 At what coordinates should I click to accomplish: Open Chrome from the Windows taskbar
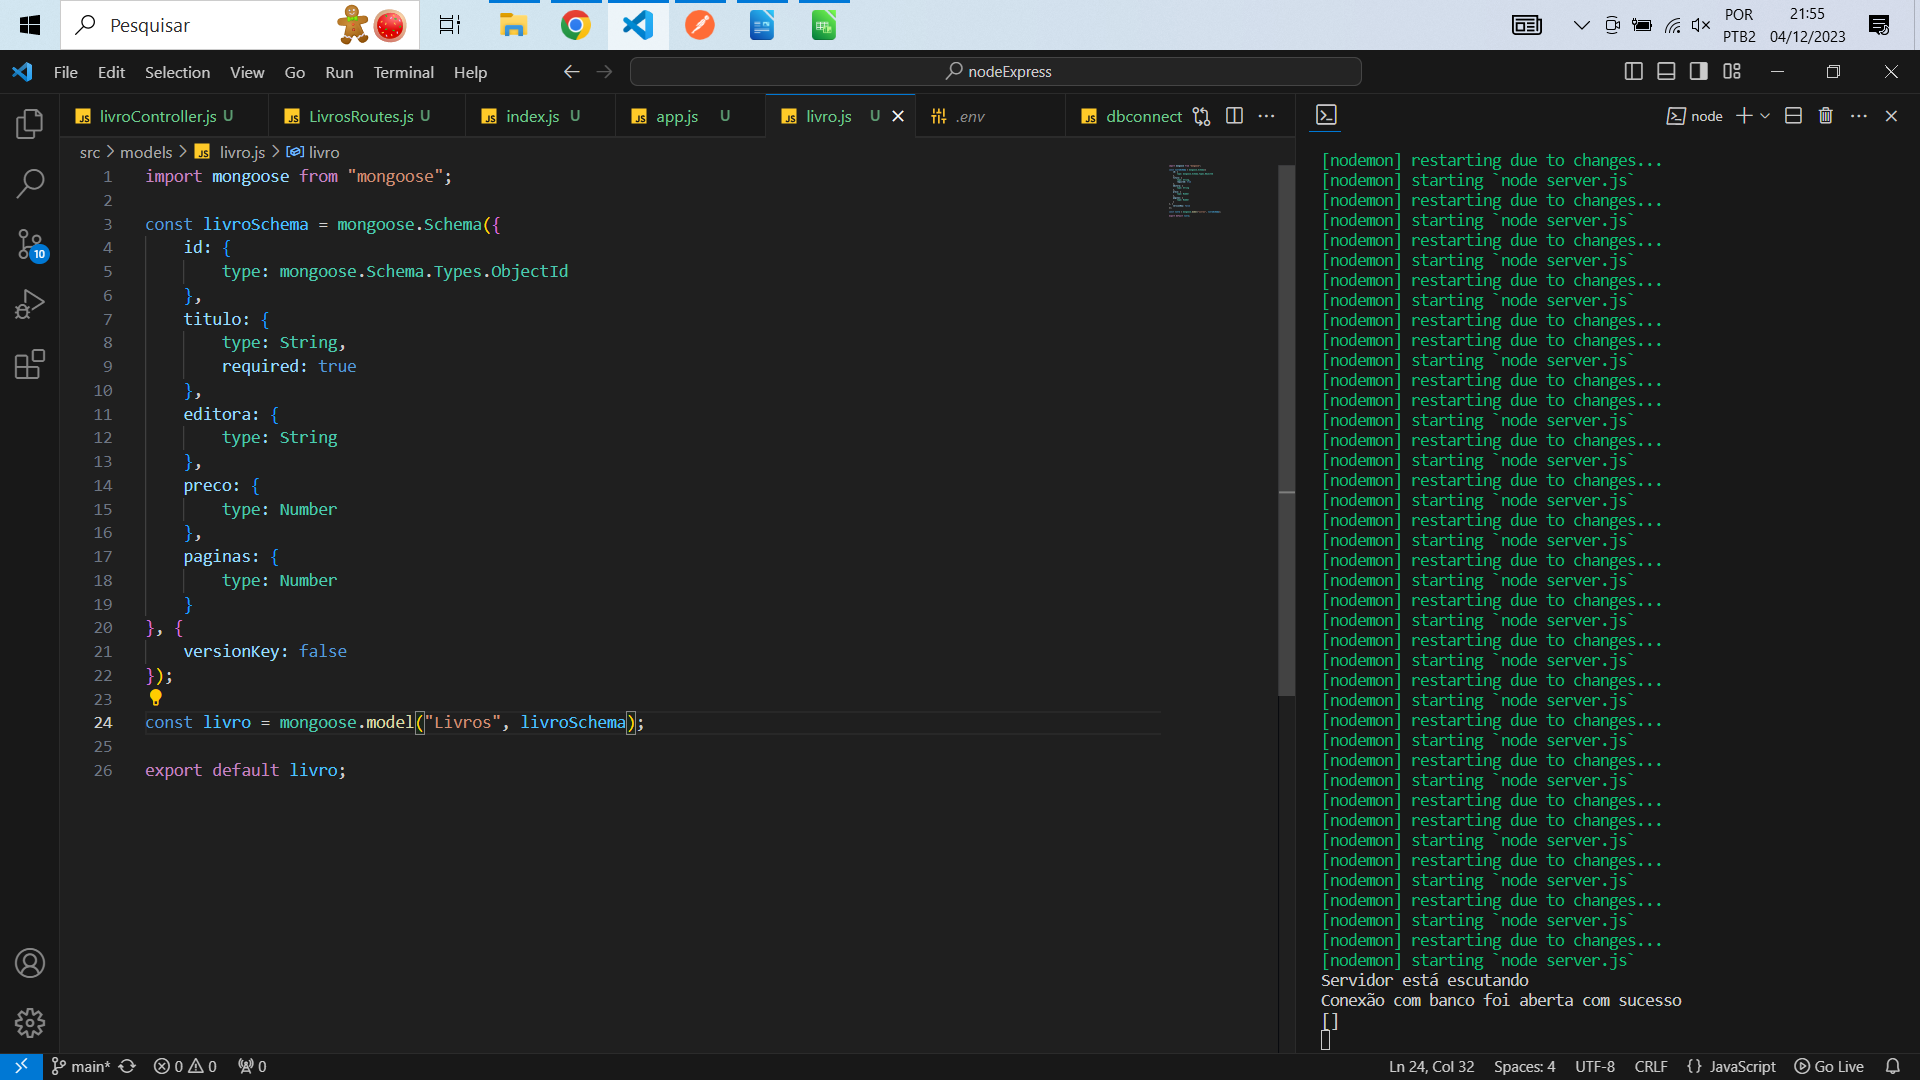pos(575,25)
